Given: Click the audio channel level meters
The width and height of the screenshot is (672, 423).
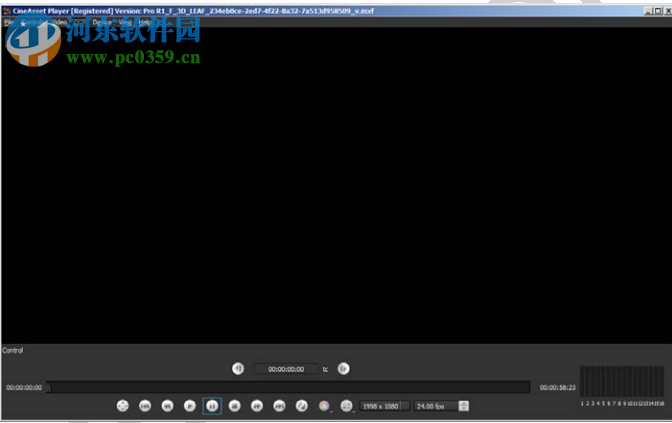Looking at the screenshot, I should [622, 381].
